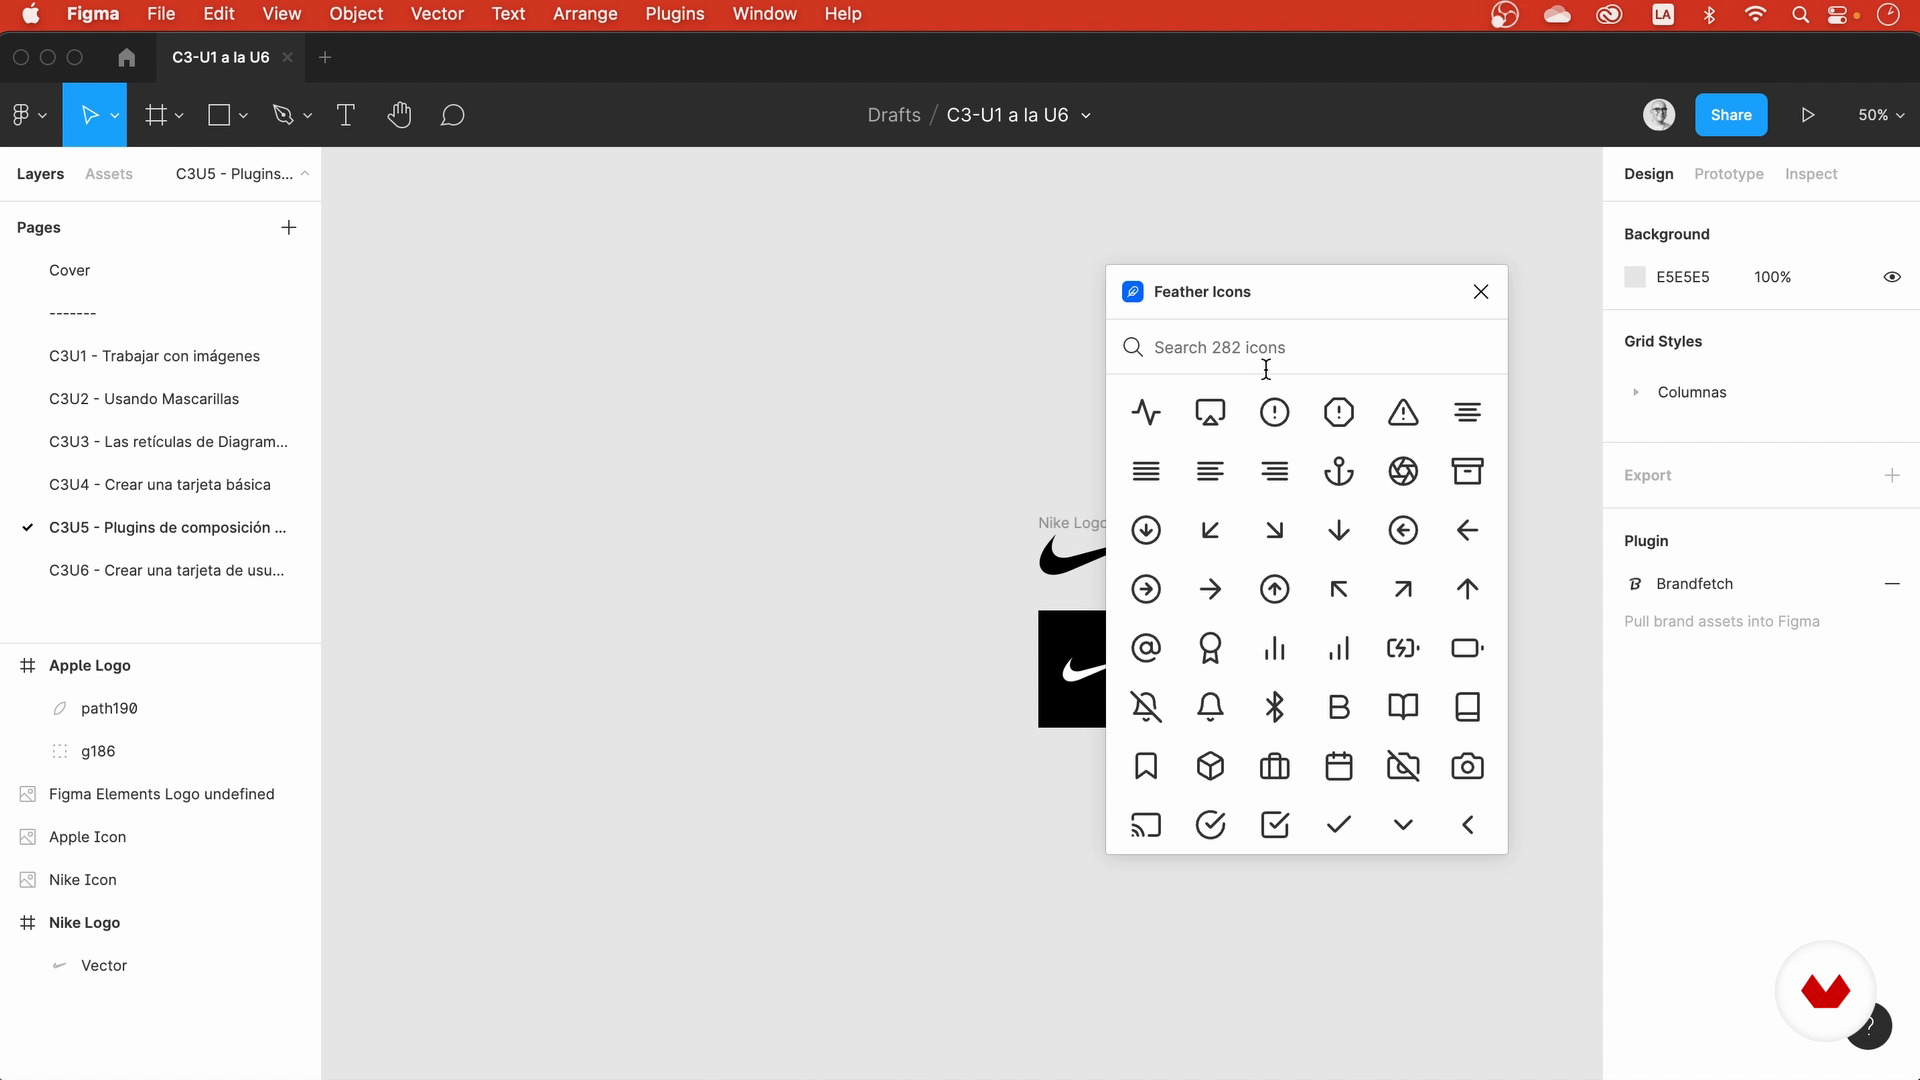Open Frame tool options dropdown
The image size is (1920, 1080).
(x=179, y=116)
